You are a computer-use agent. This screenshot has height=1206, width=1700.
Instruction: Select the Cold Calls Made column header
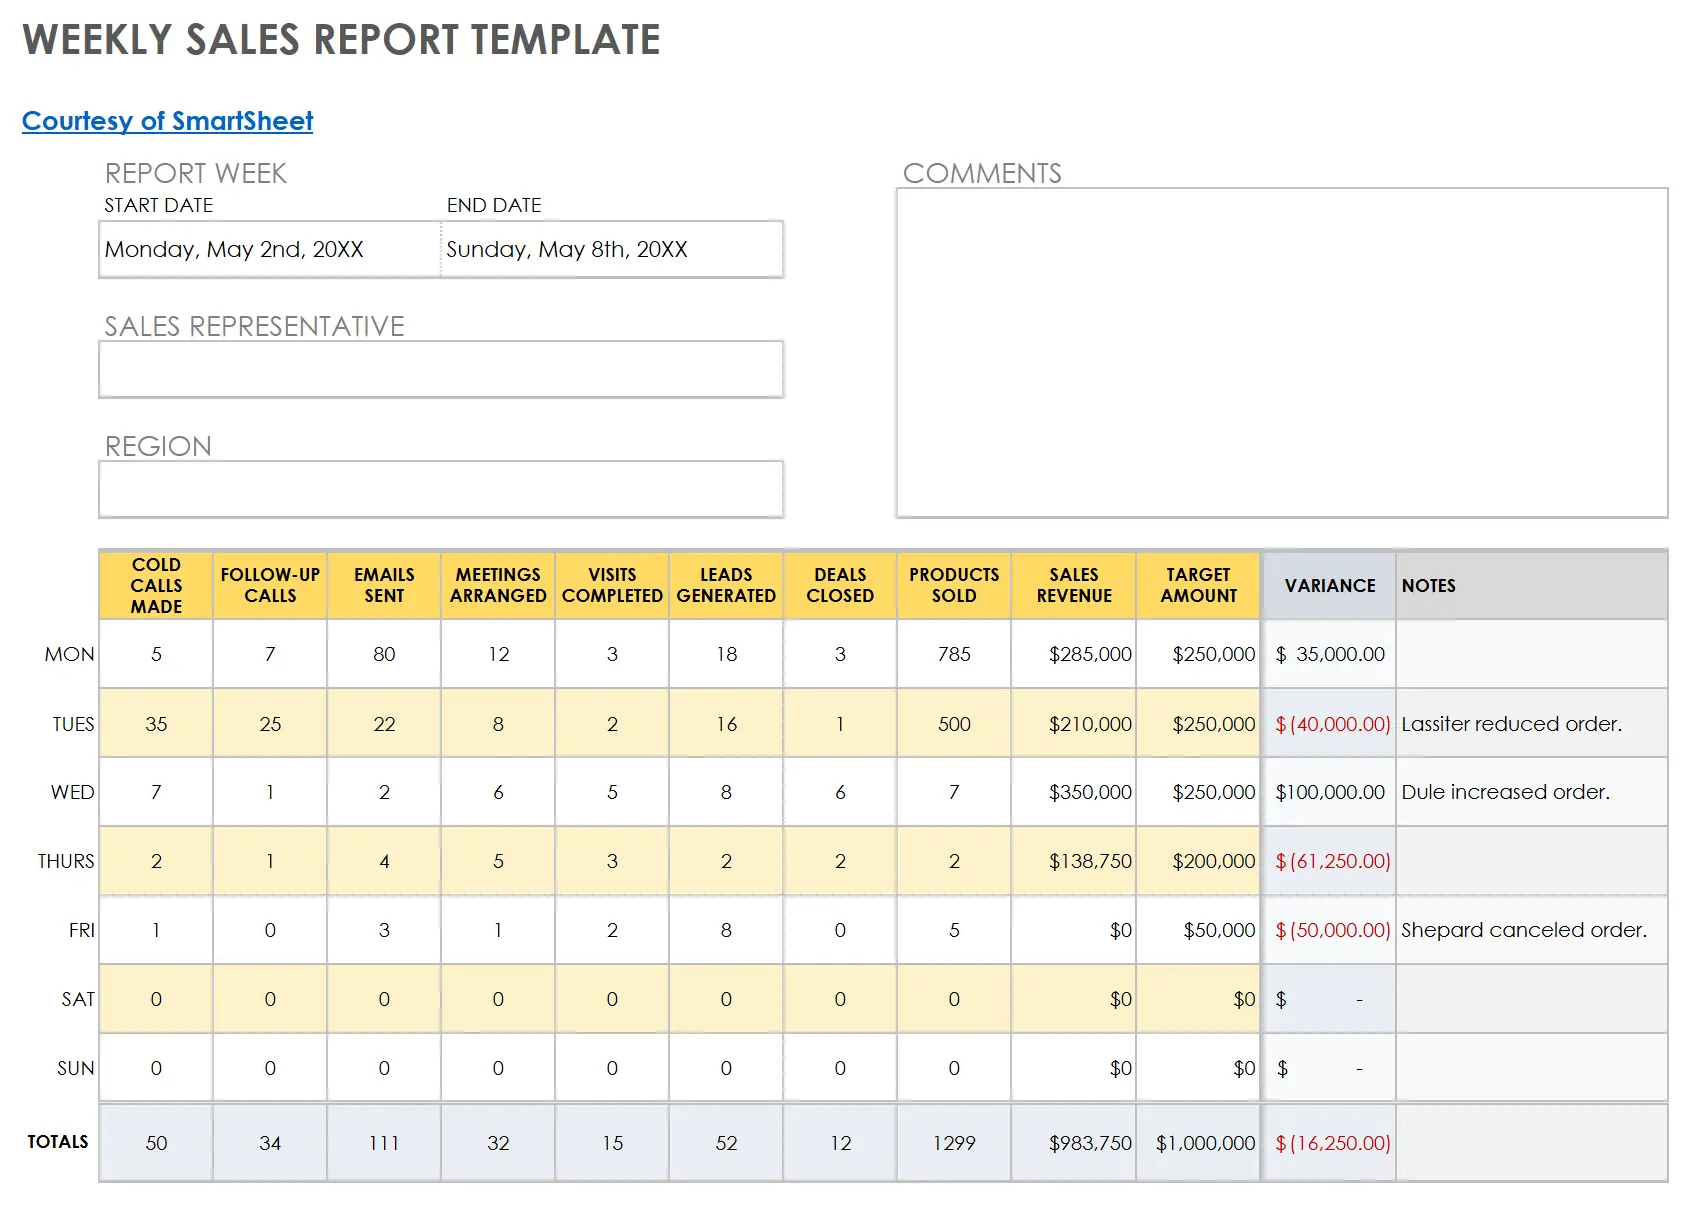click(156, 586)
